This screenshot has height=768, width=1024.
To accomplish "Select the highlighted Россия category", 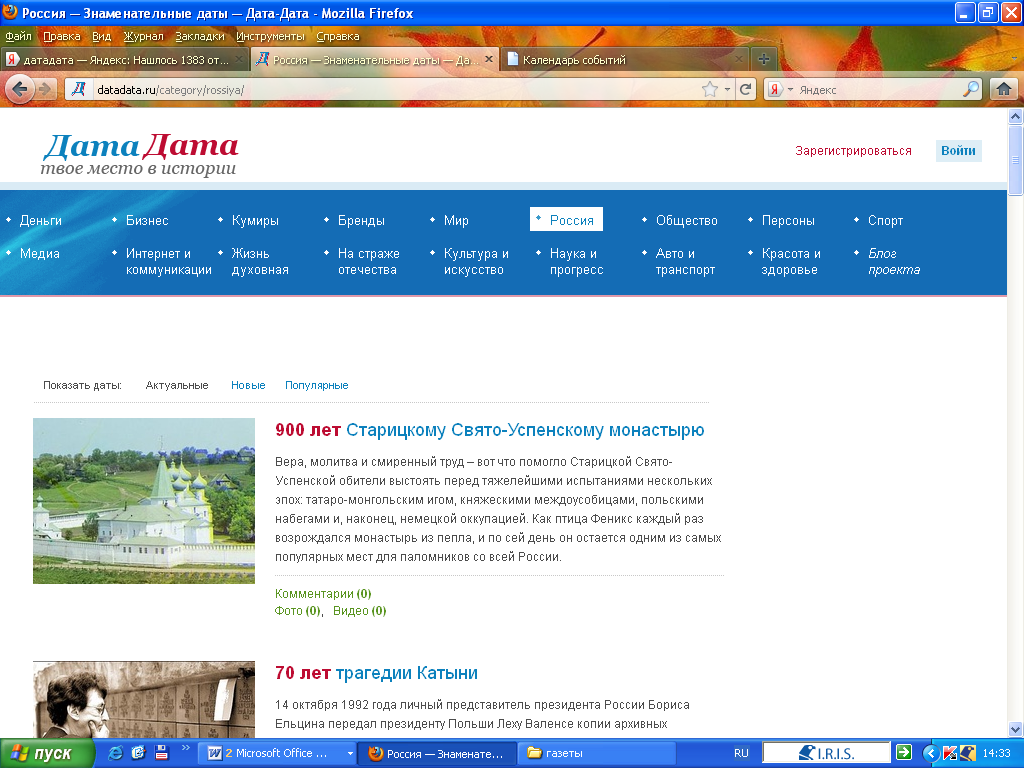I will point(566,219).
